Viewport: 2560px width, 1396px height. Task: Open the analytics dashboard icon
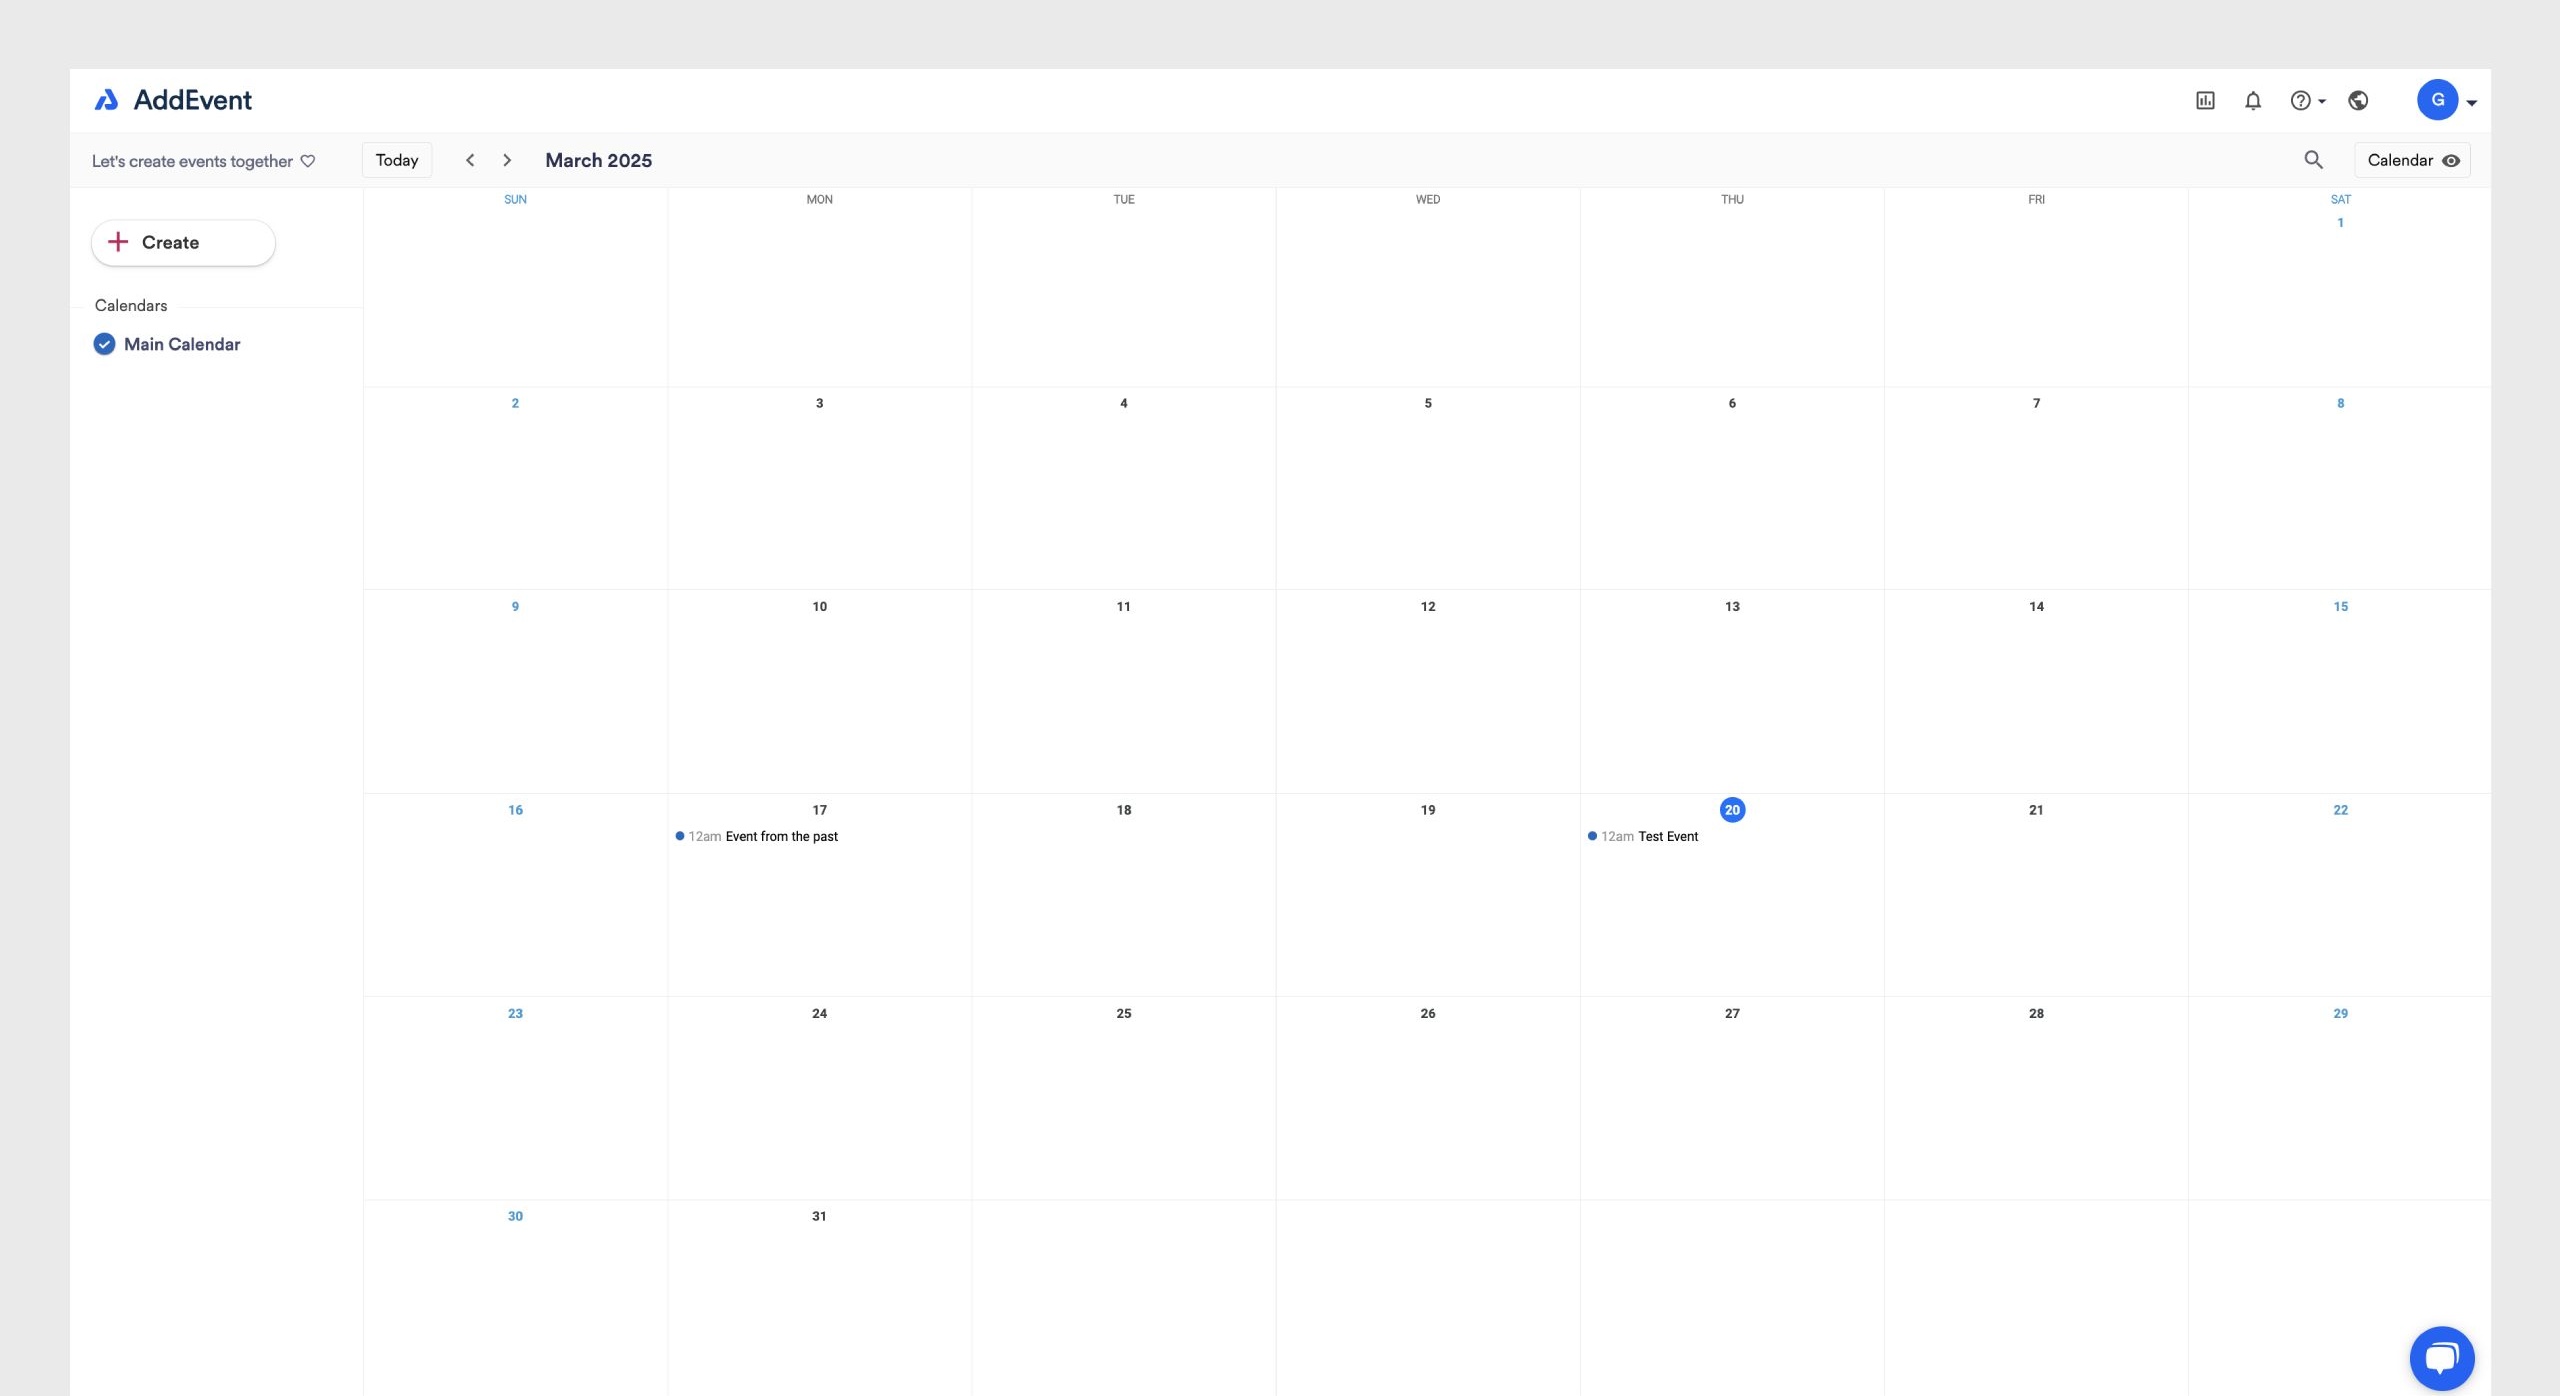[2204, 100]
